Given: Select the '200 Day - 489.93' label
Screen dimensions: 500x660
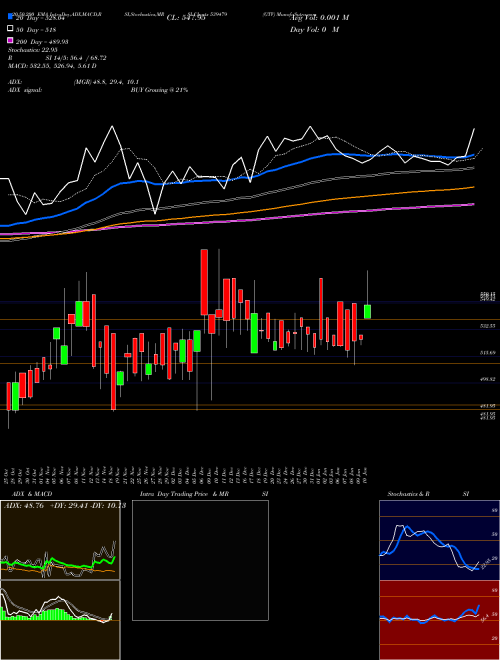Looking at the screenshot, I should (x=42, y=42).
